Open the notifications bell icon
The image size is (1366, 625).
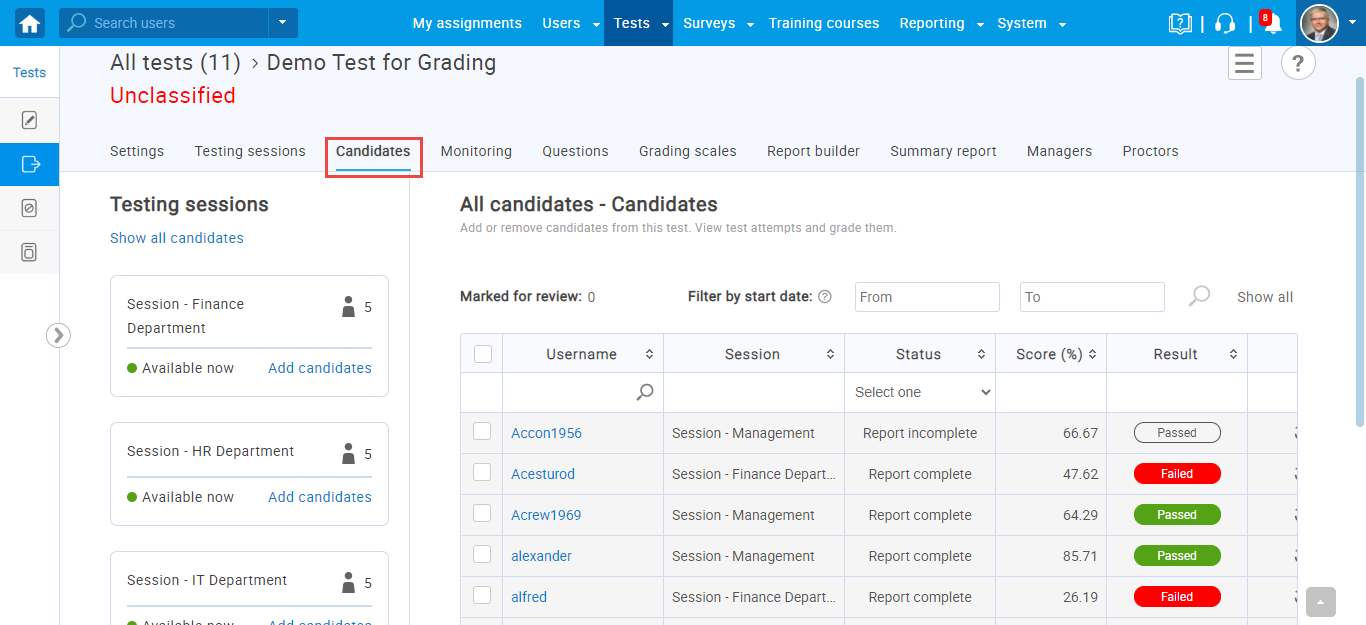pos(1272,24)
